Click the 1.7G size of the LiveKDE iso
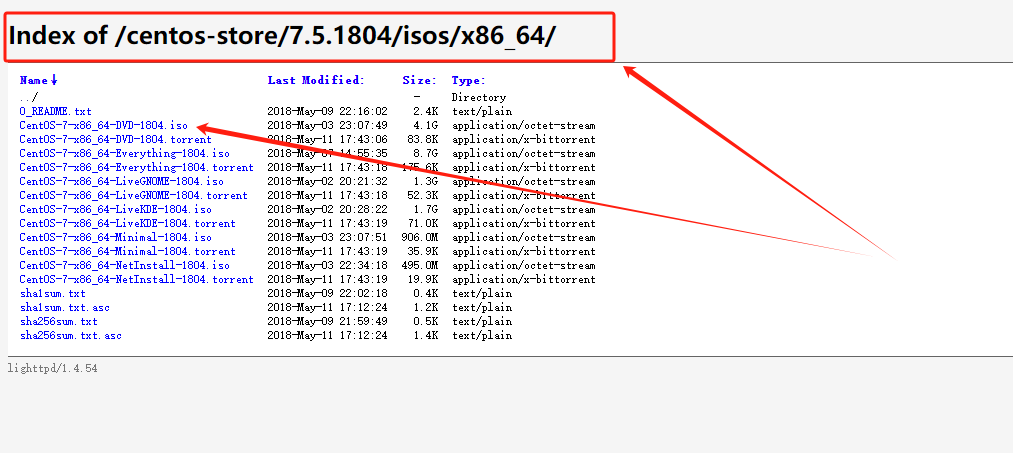1013x453 pixels. tap(426, 209)
